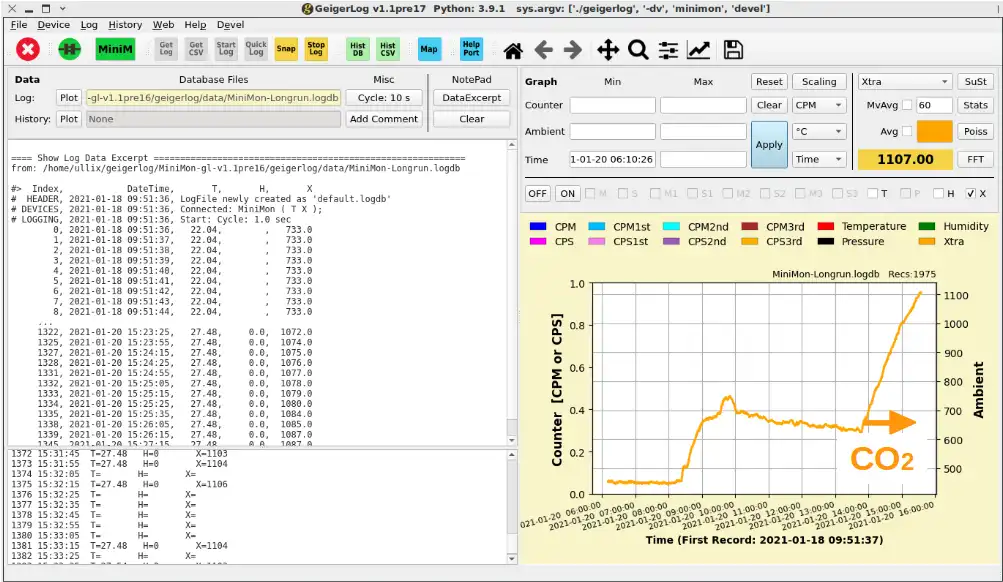
Task: Toggle the green device connection icon
Action: 69,49
